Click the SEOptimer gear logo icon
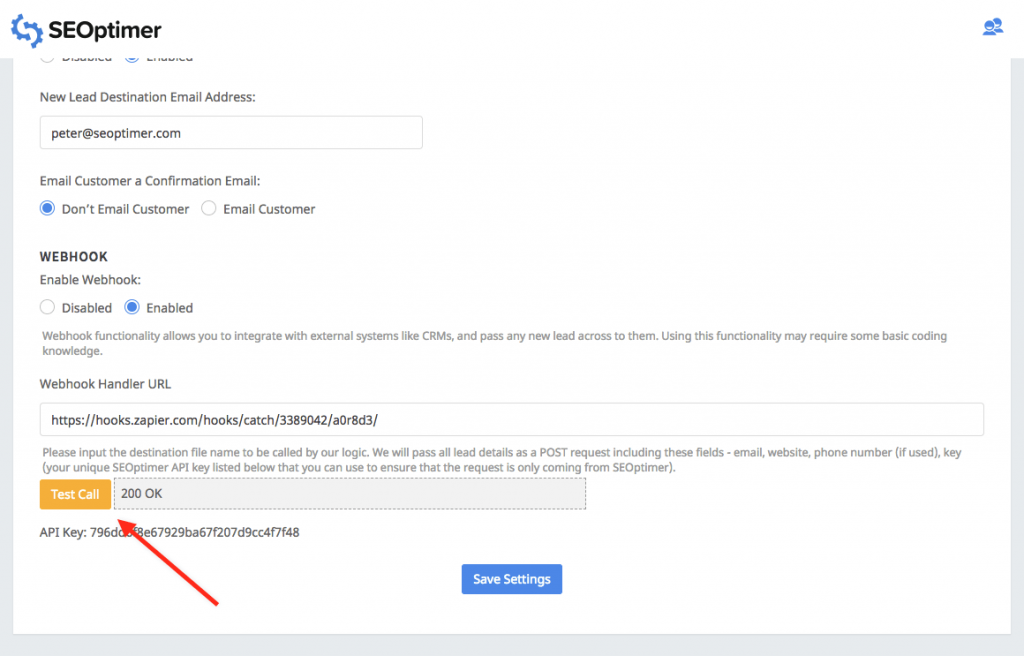The image size is (1024, 656). 27,30
